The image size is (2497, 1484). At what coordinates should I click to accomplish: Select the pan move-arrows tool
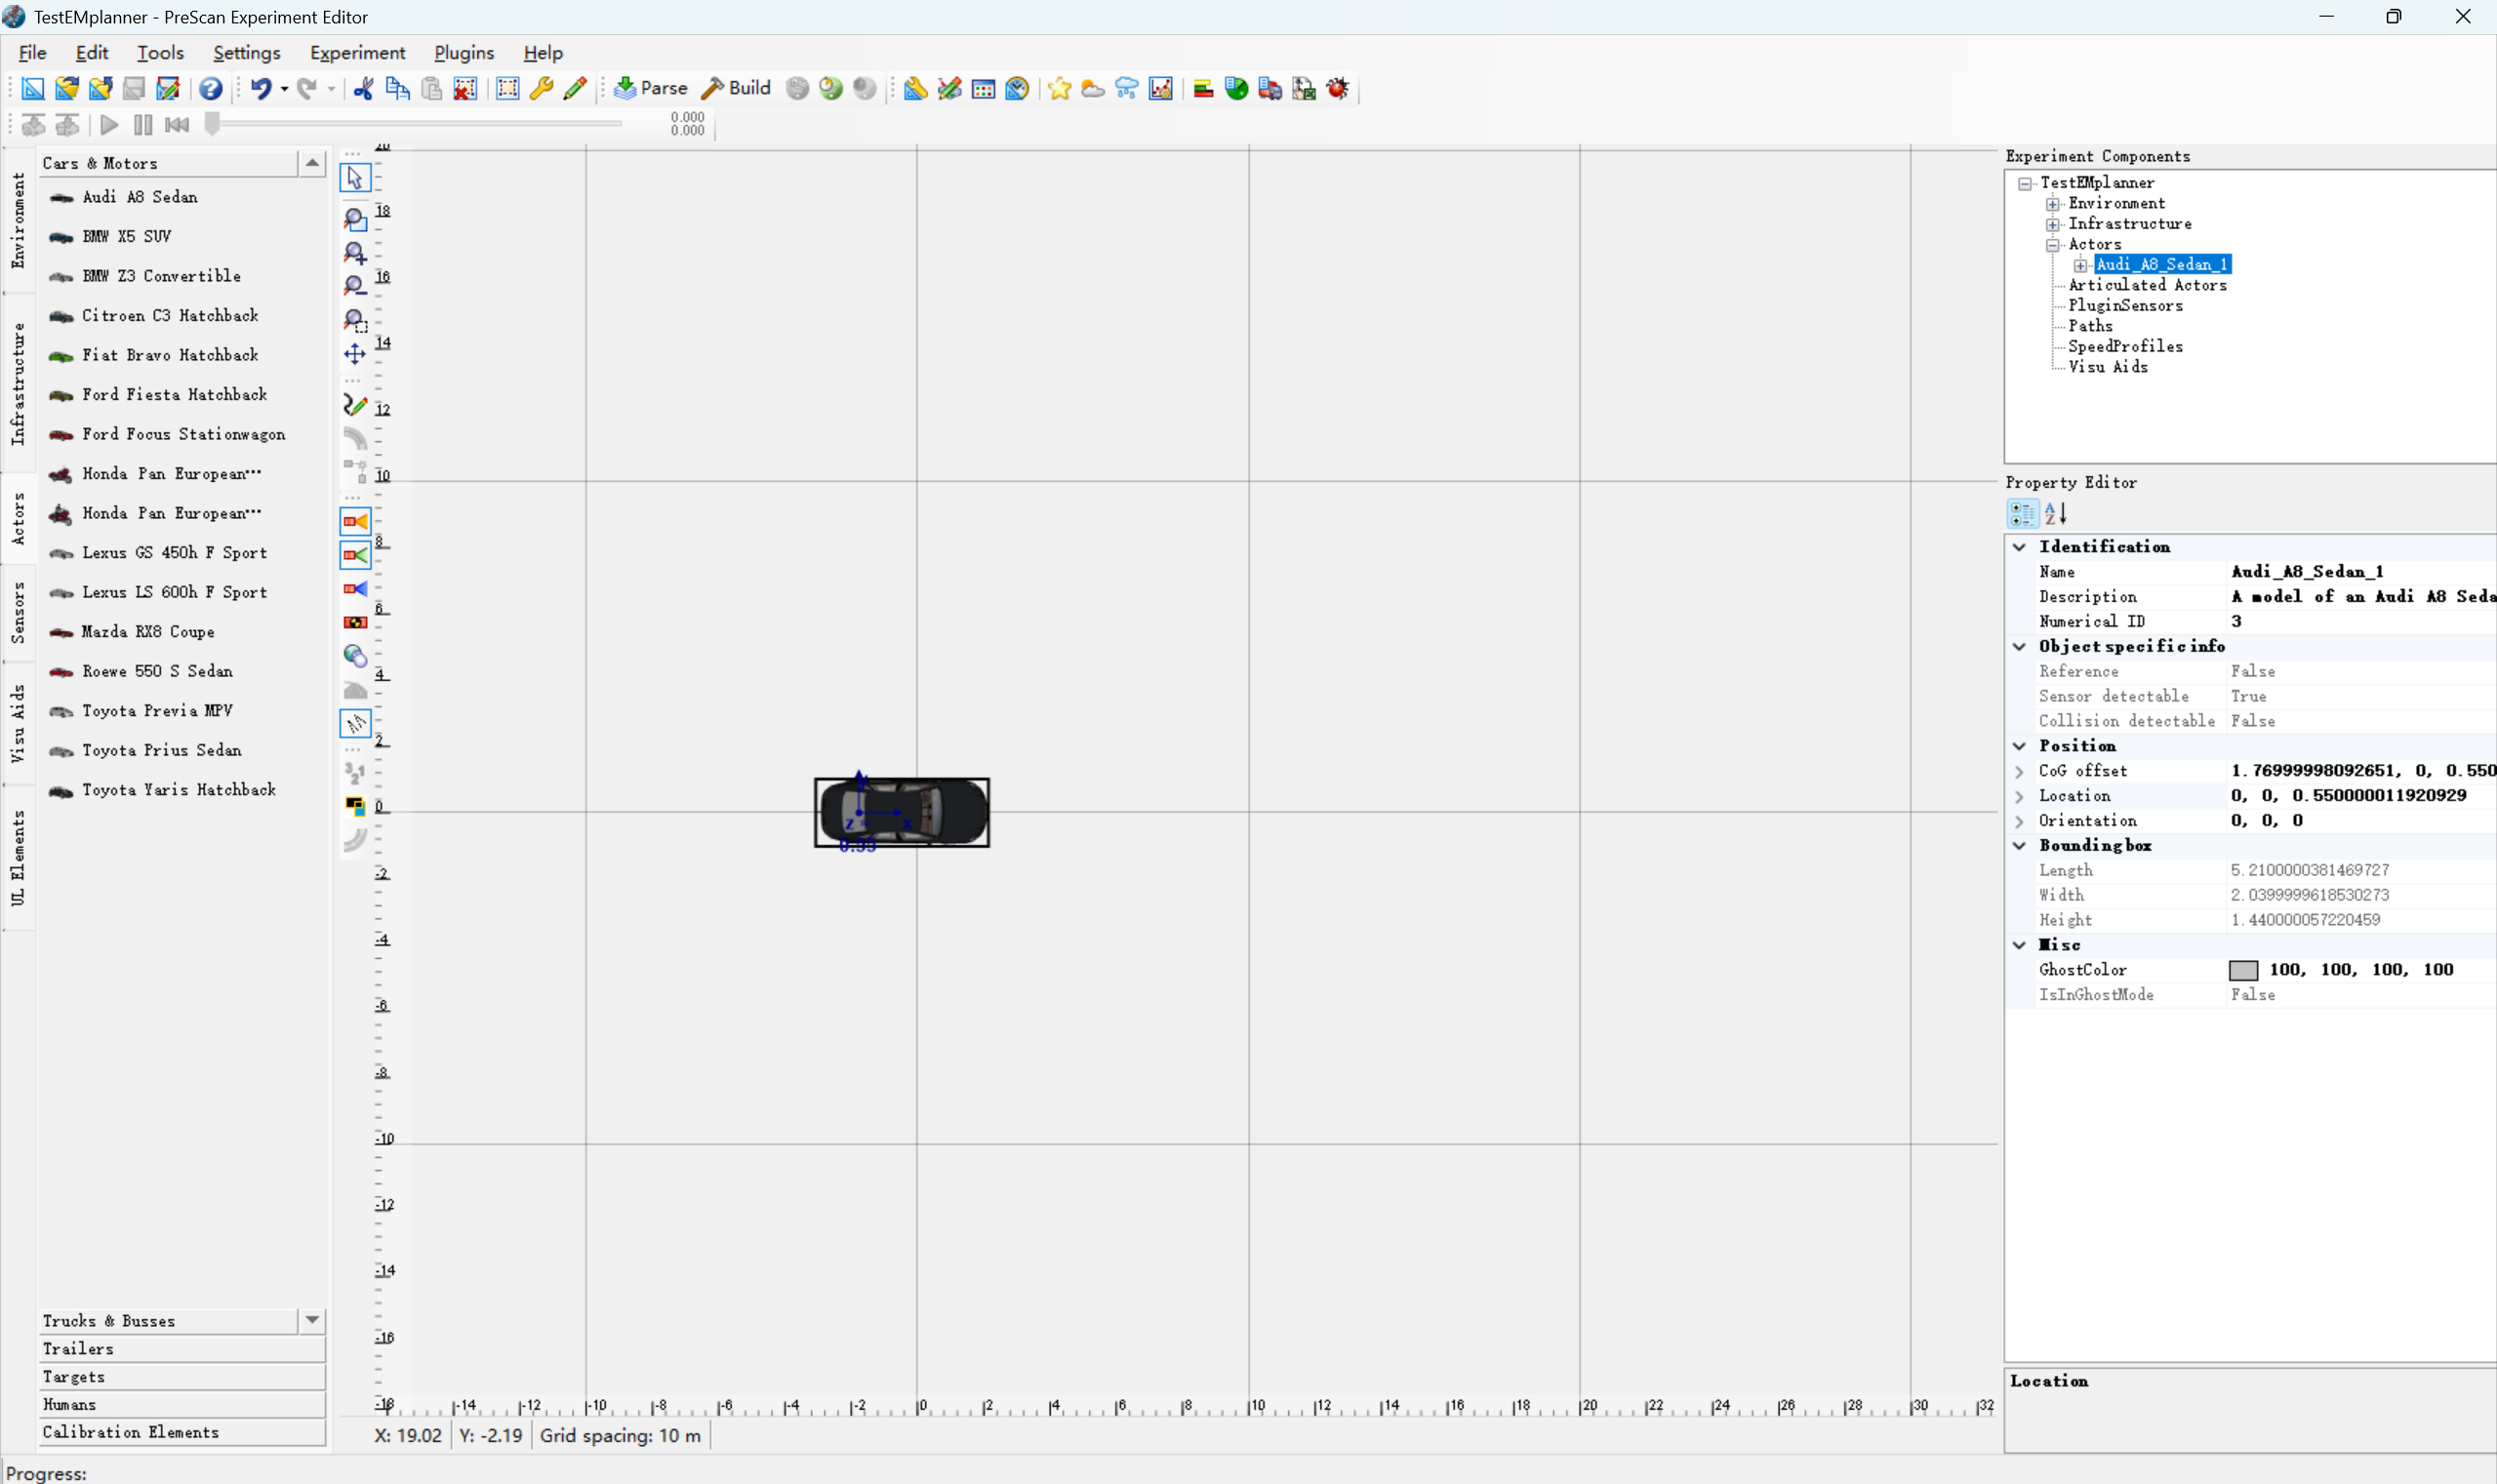[355, 354]
